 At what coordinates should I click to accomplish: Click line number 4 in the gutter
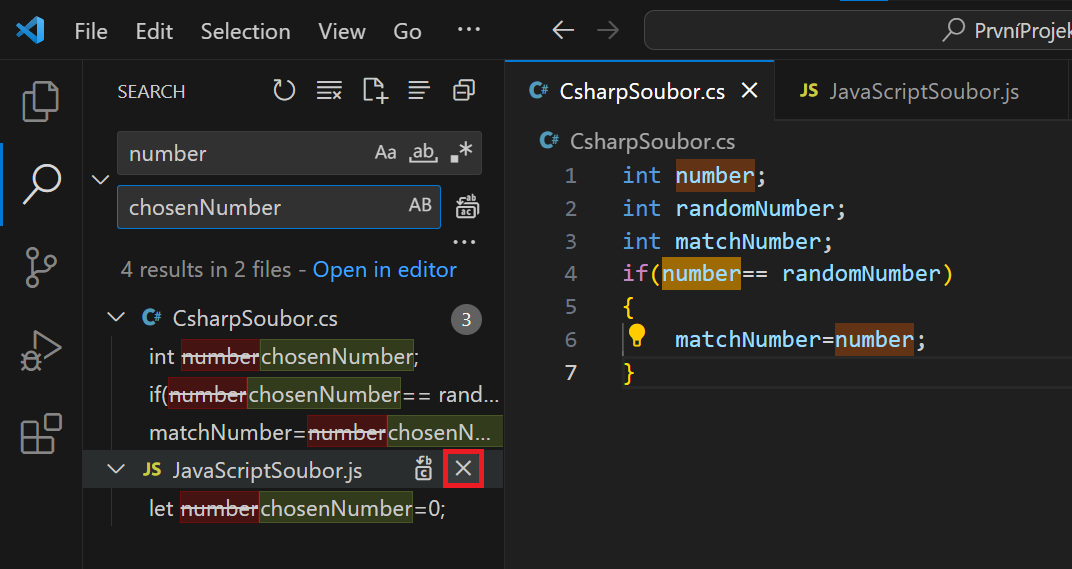tap(570, 274)
